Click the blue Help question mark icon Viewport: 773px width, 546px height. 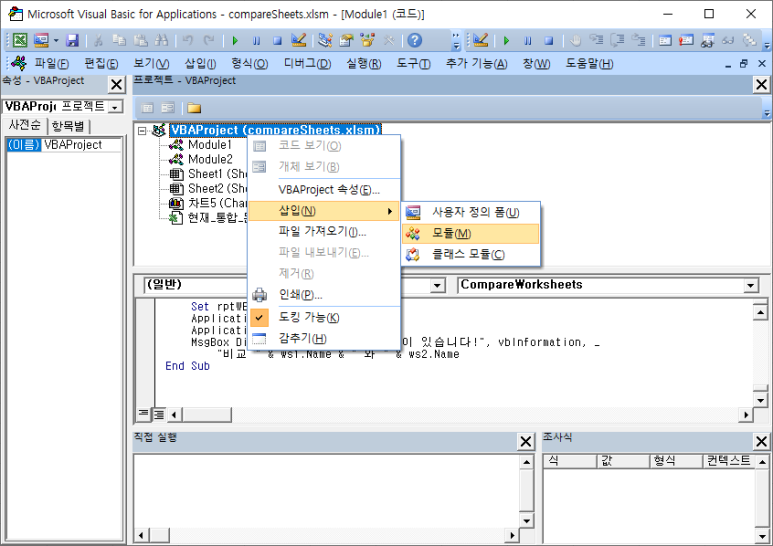point(415,40)
